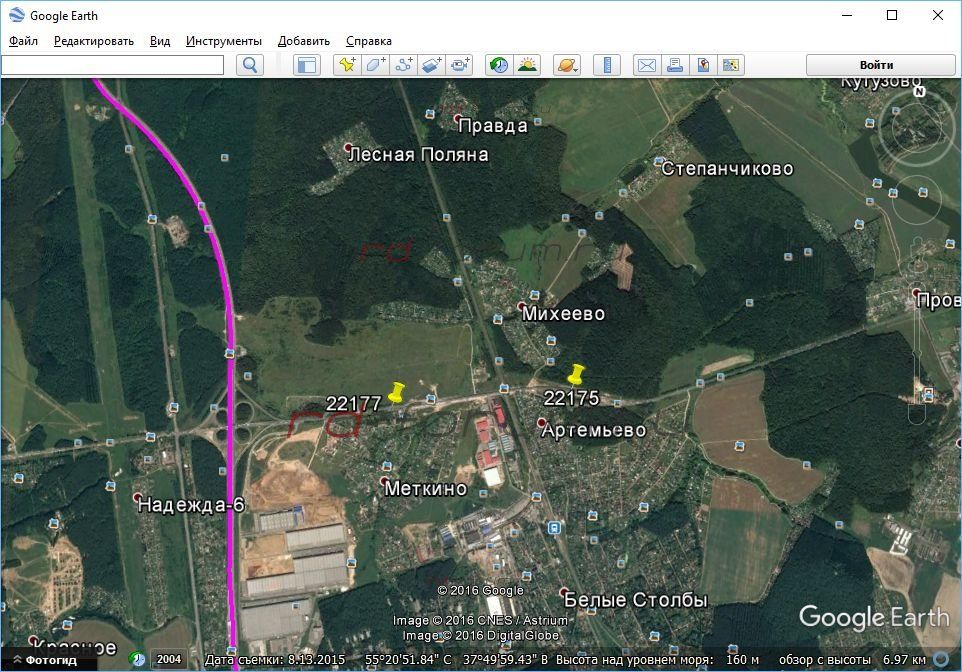Click the 2004 historical imagery button
This screenshot has width=962, height=672.
(x=168, y=660)
